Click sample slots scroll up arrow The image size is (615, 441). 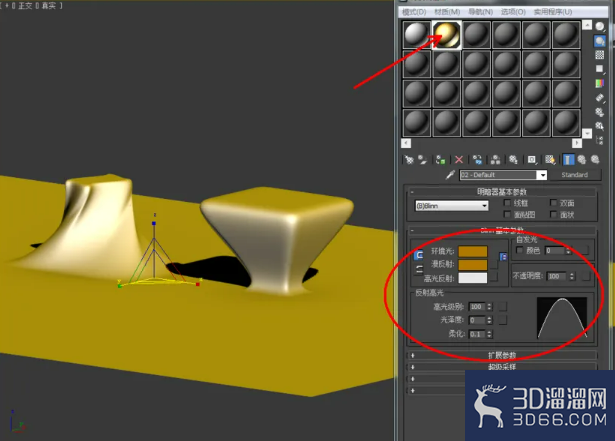coord(587,25)
